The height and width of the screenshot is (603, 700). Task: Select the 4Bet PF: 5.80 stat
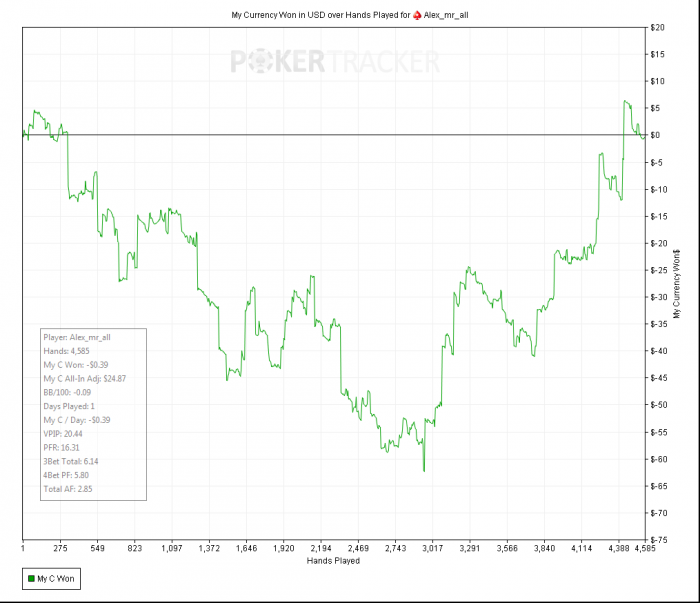pyautogui.click(x=66, y=475)
